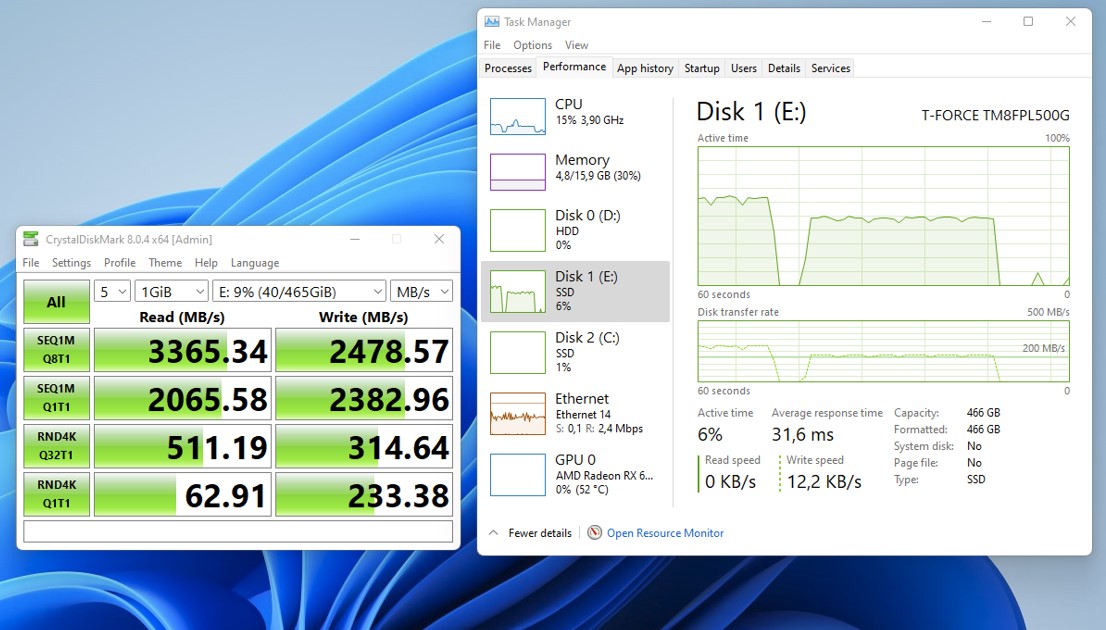Run the RND4K Q32T1 benchmark

click(x=56, y=446)
